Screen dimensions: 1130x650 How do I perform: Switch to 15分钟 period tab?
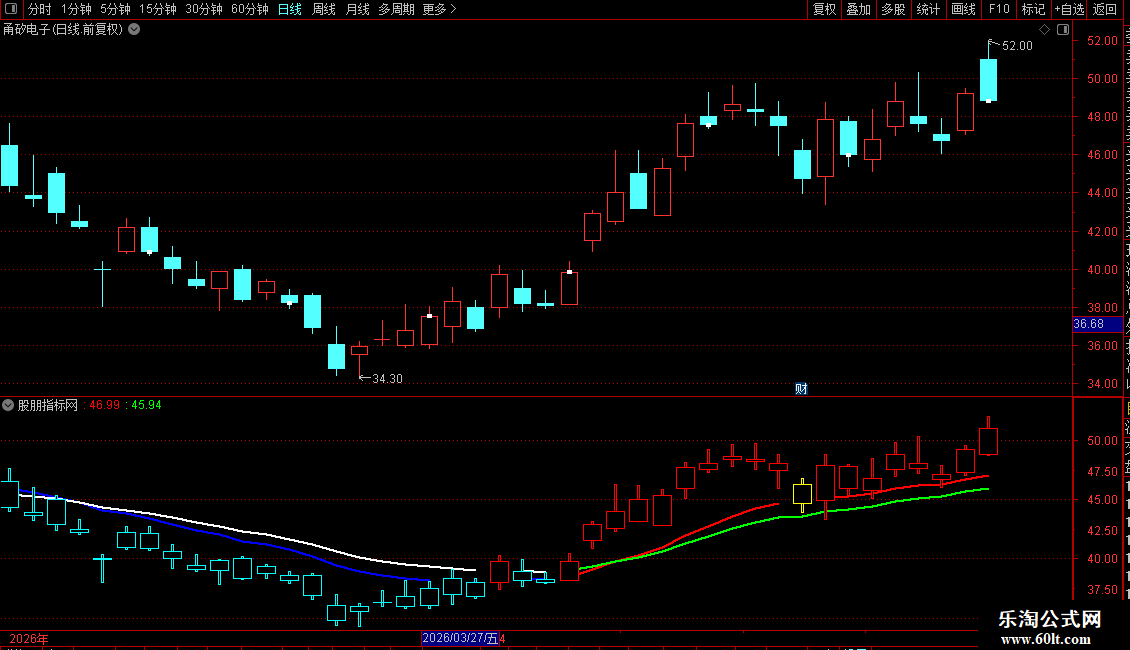click(x=158, y=9)
